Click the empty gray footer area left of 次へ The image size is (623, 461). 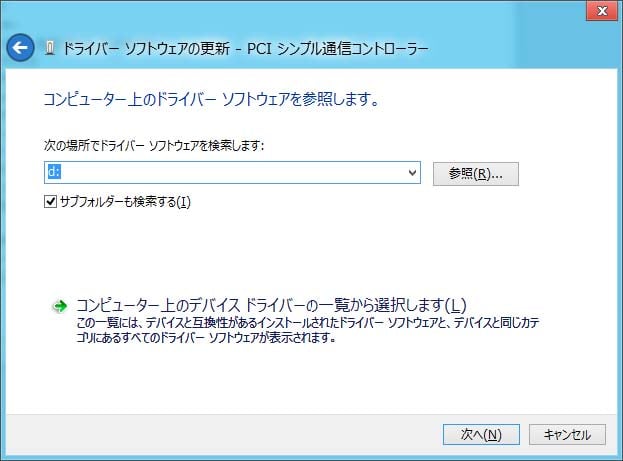point(222,434)
